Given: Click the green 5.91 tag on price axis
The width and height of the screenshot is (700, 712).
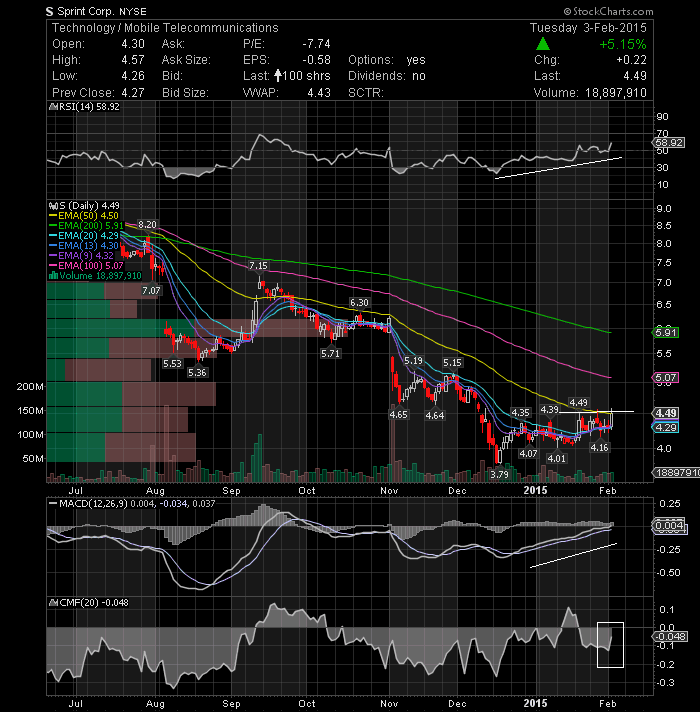Looking at the screenshot, I should pos(665,332).
